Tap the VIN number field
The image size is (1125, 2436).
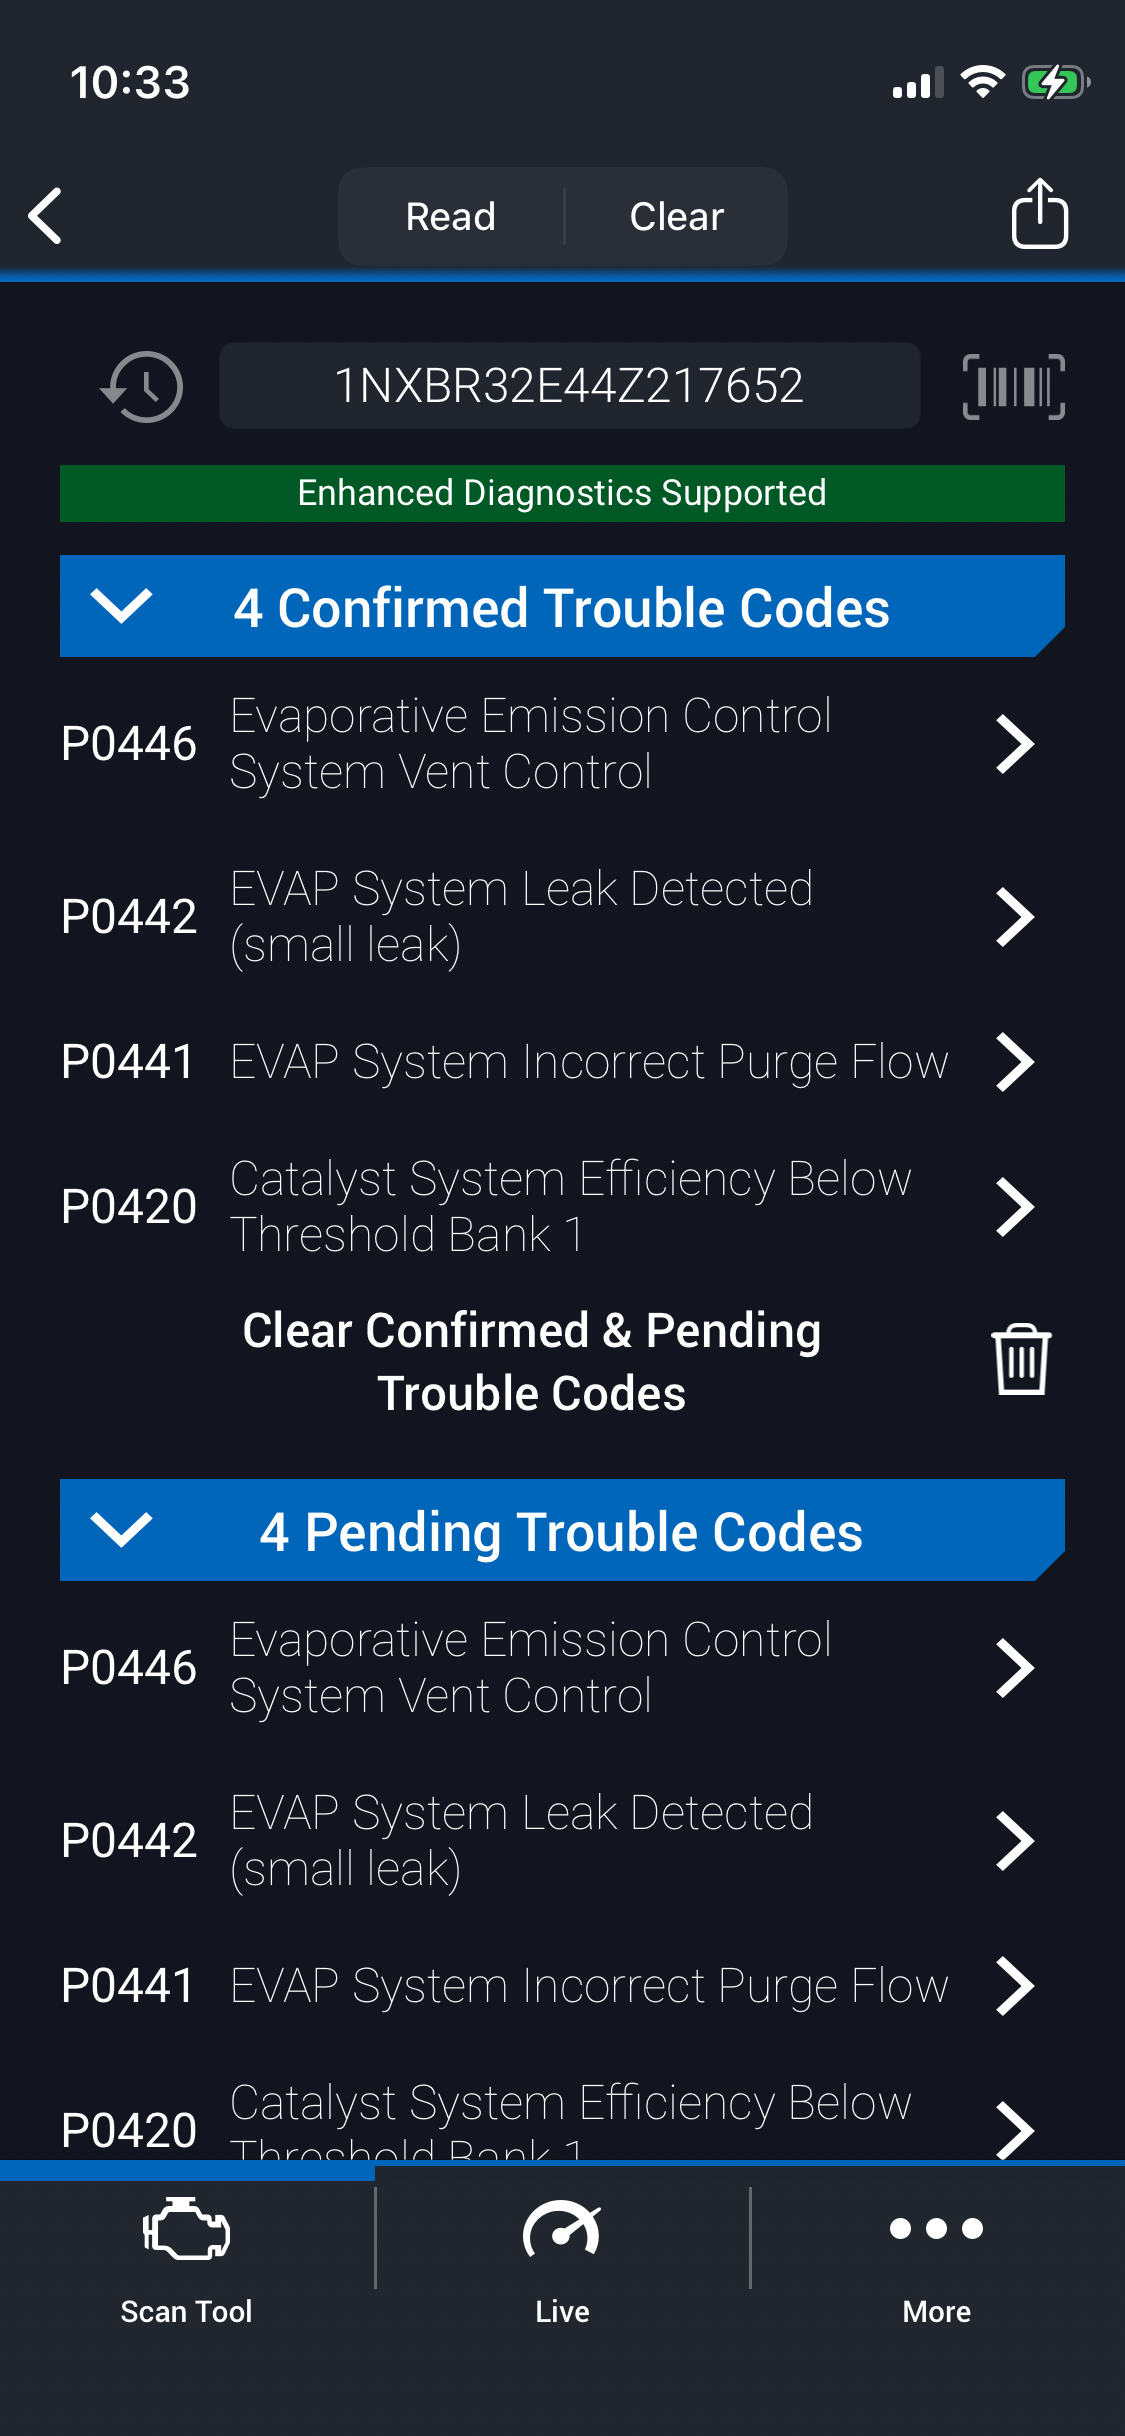click(569, 386)
